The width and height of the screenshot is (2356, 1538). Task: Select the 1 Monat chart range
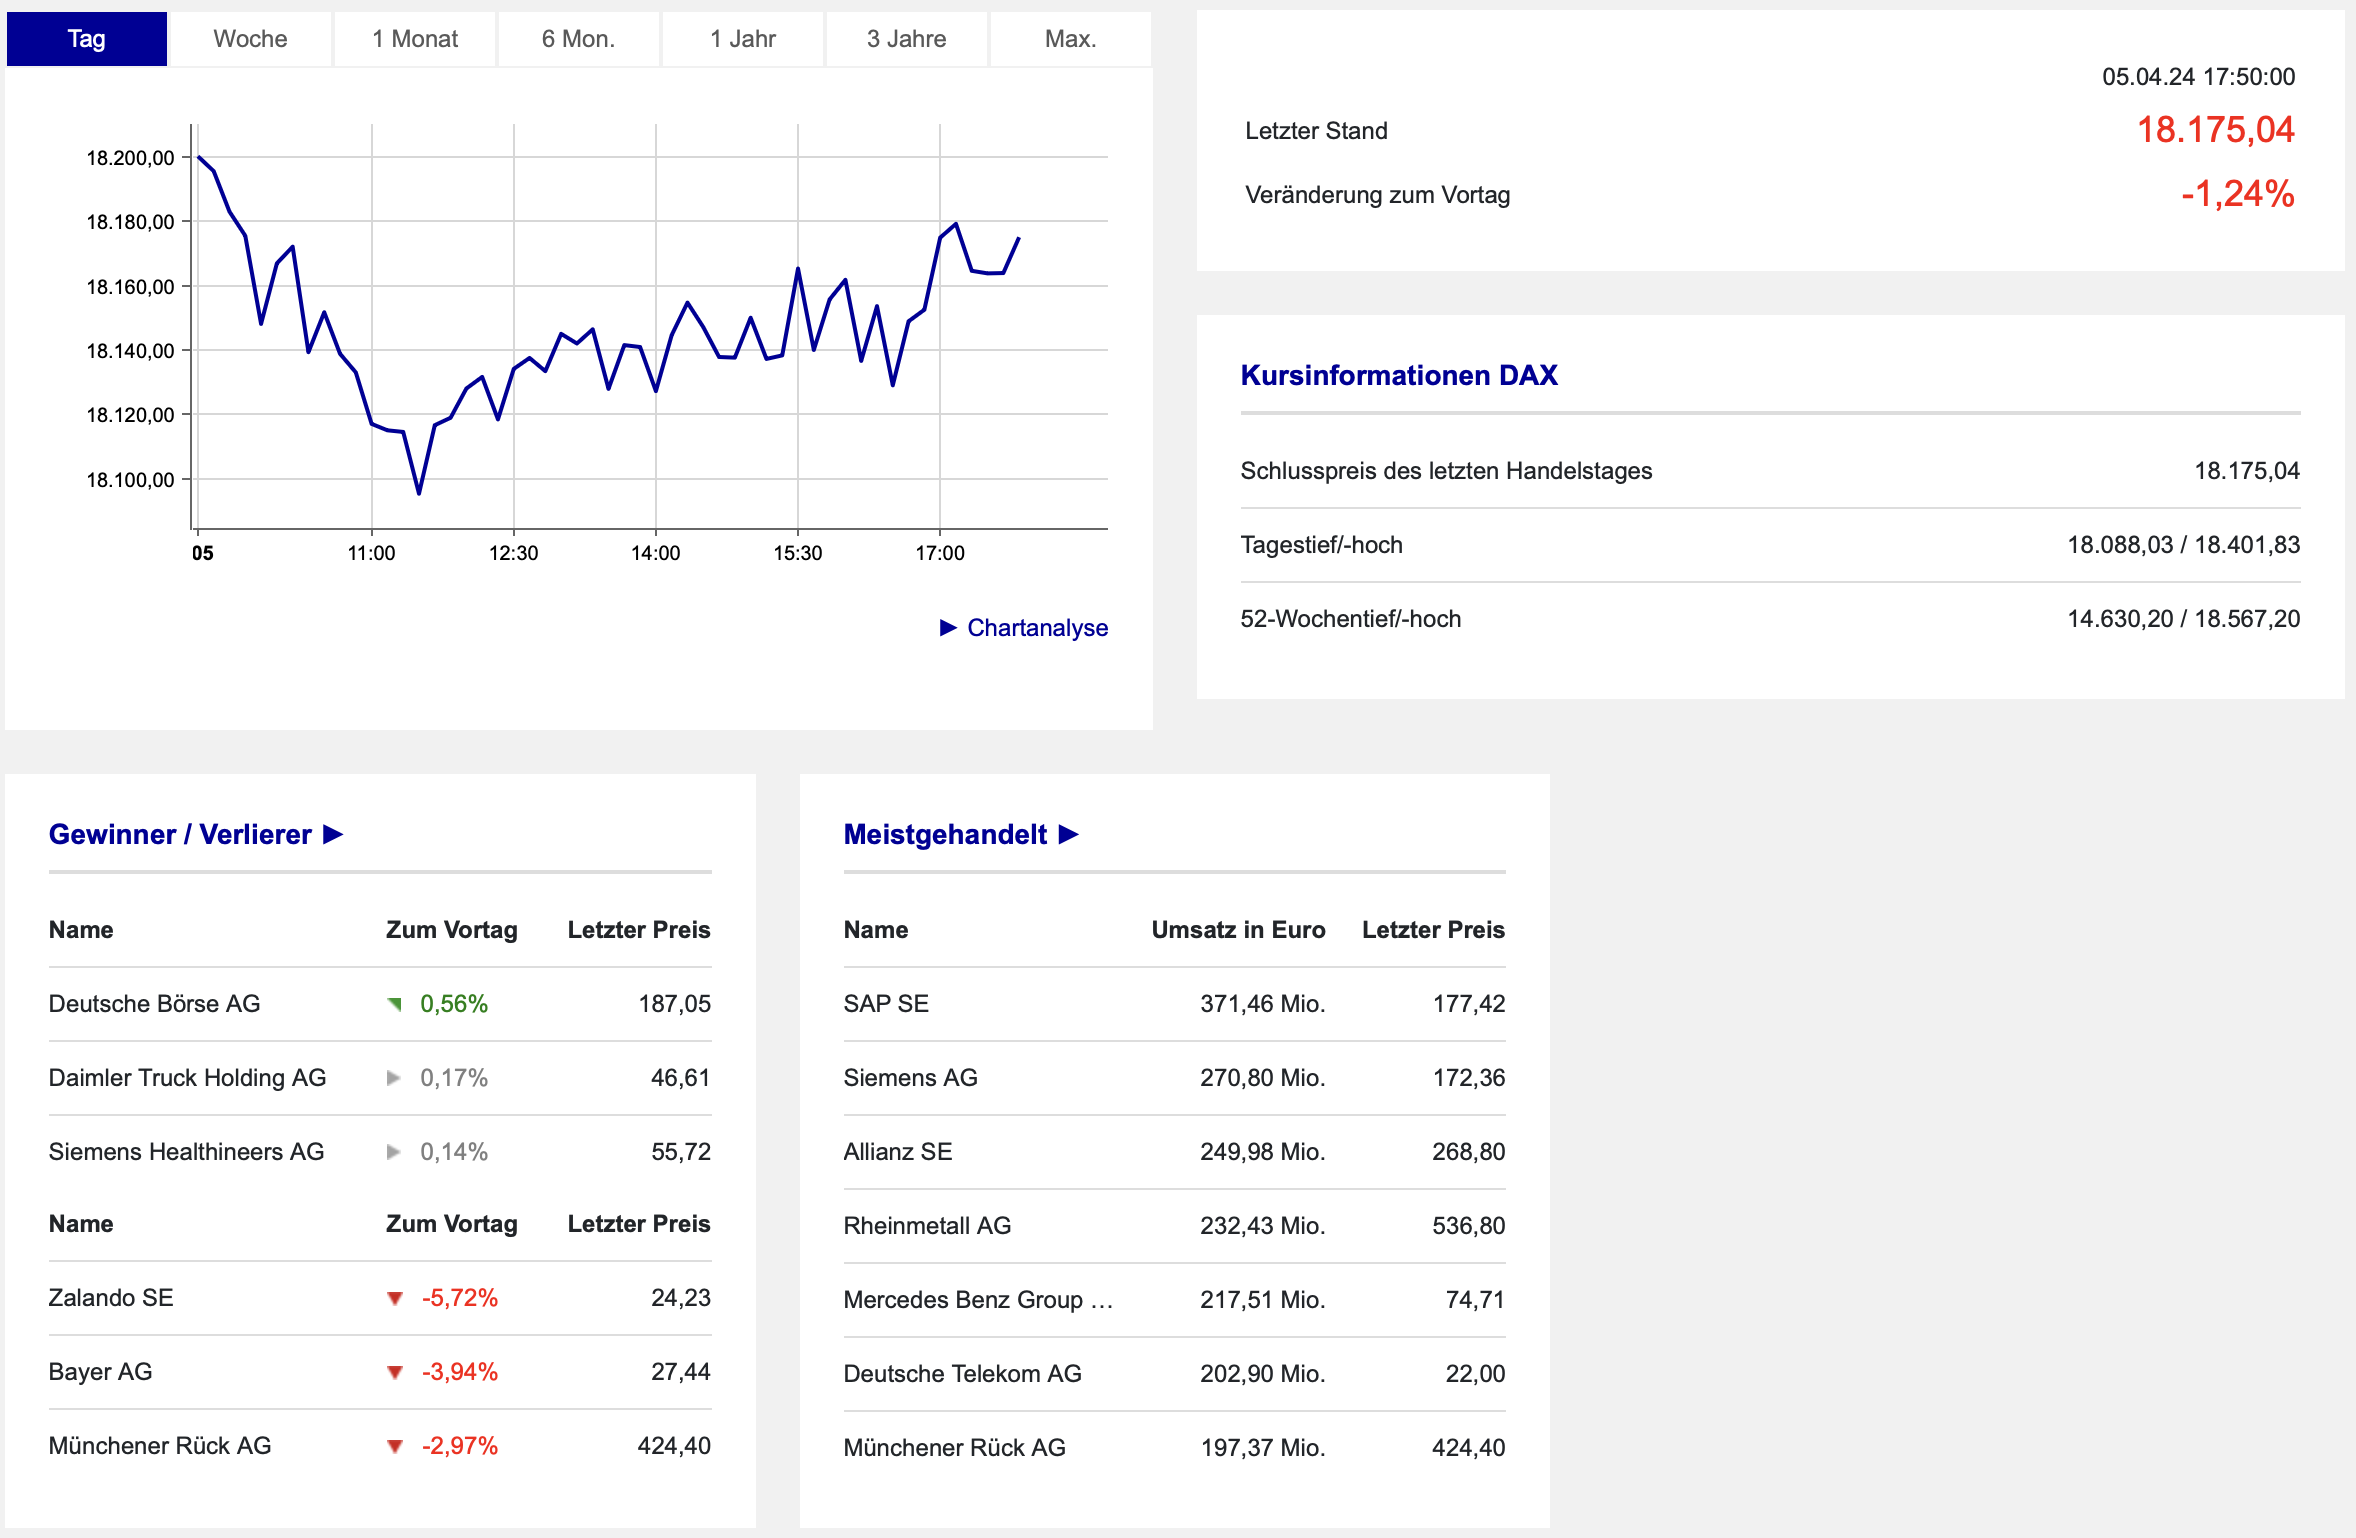tap(415, 39)
